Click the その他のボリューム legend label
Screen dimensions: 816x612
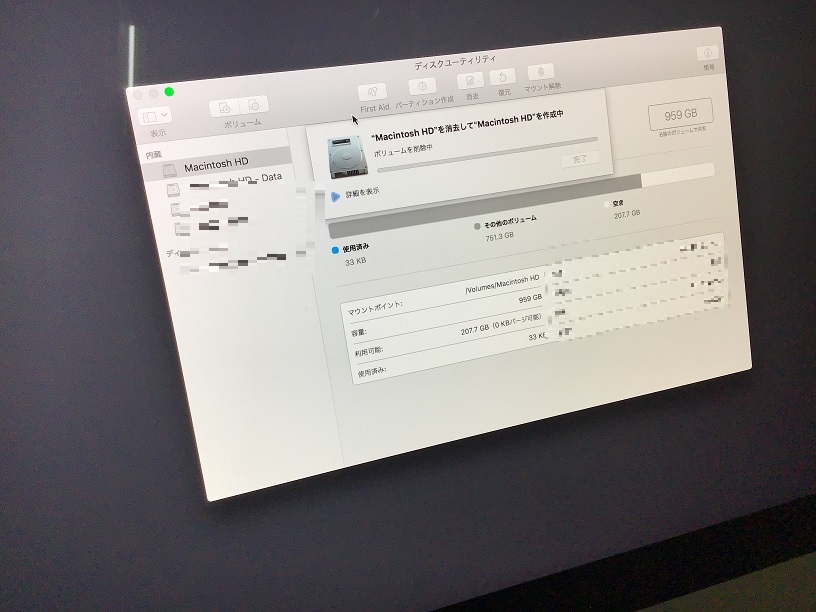click(x=510, y=221)
